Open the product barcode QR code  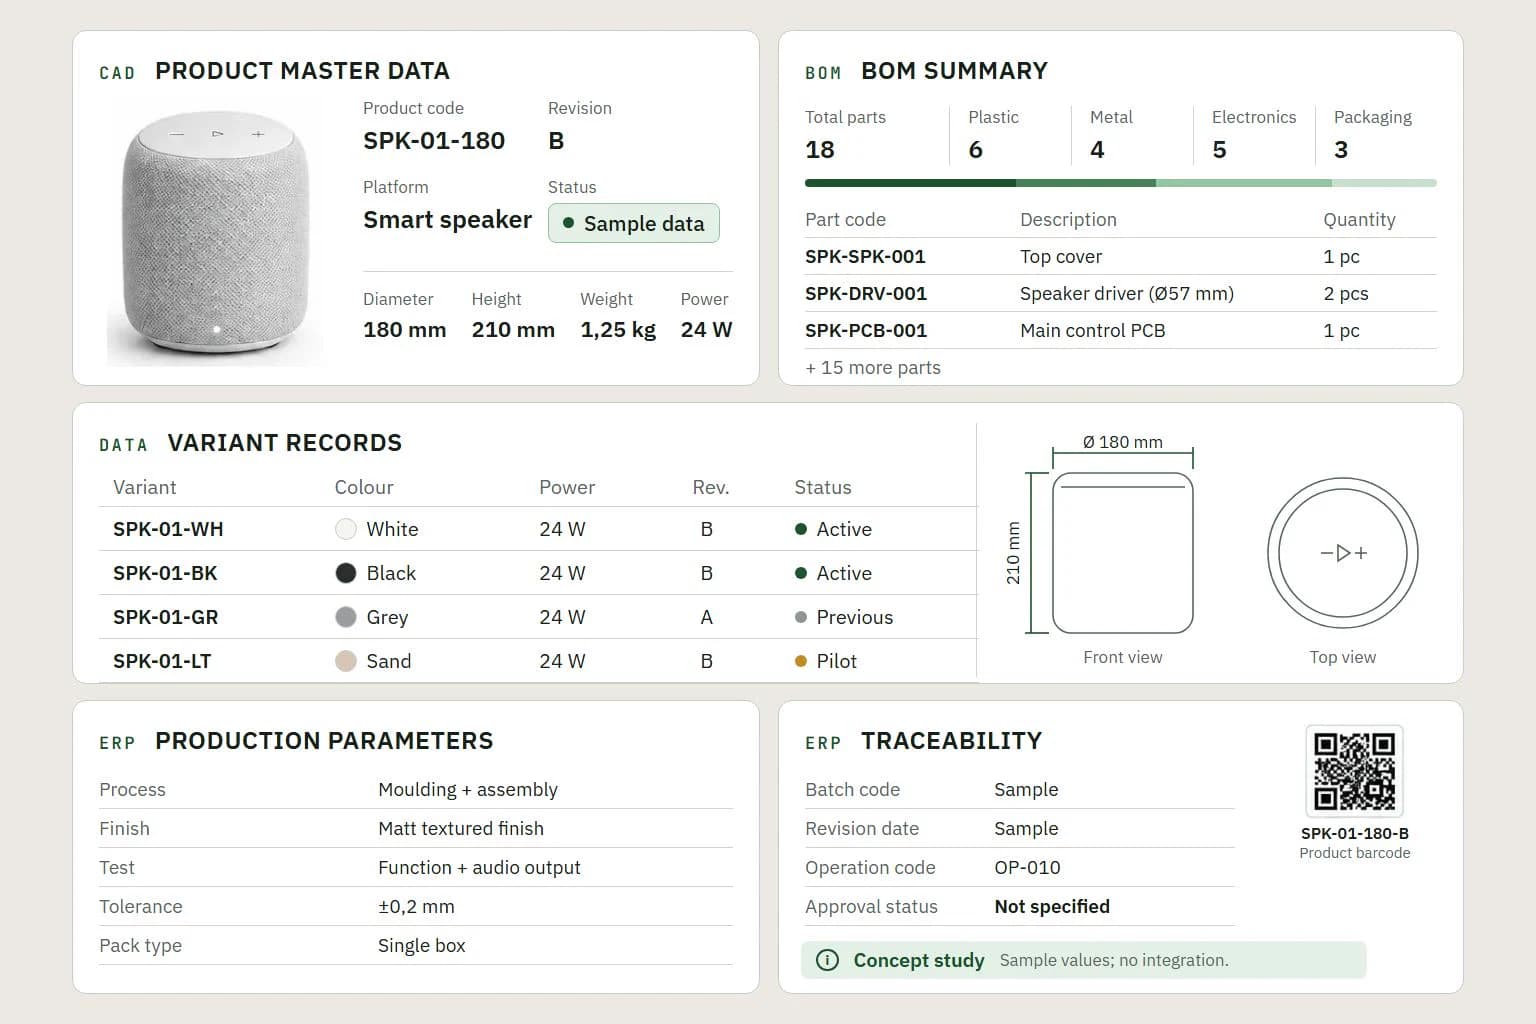(1354, 770)
